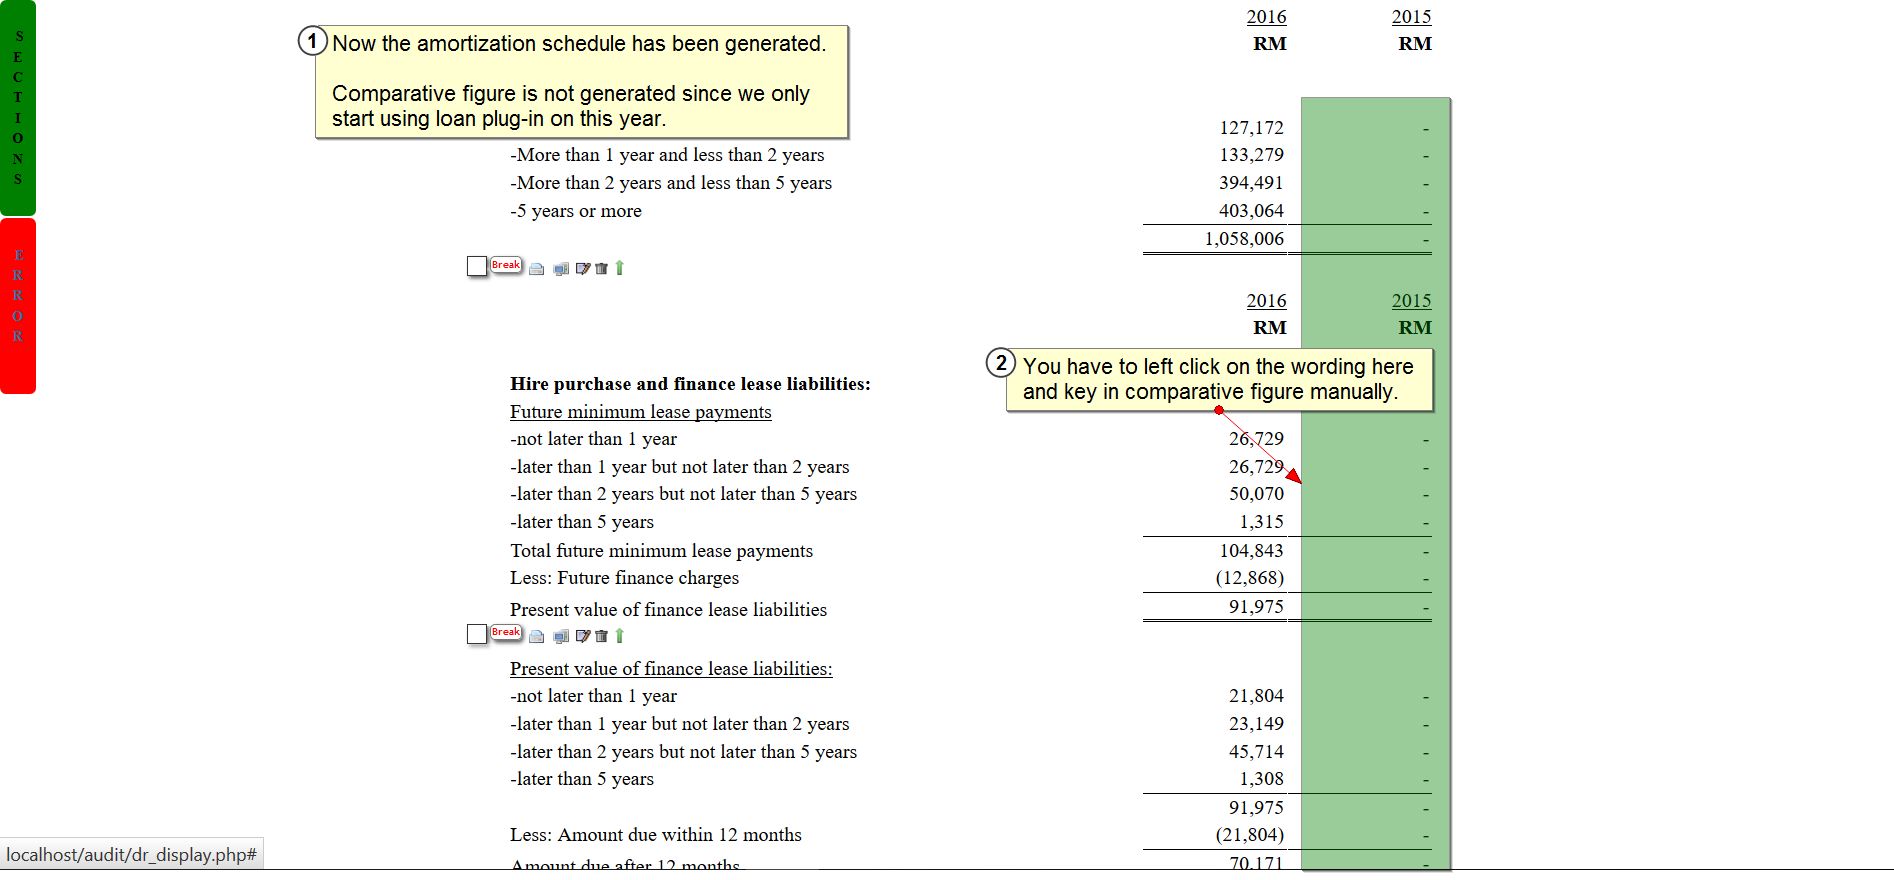Tick the checkbox above the Hire purchase section

pyautogui.click(x=477, y=266)
